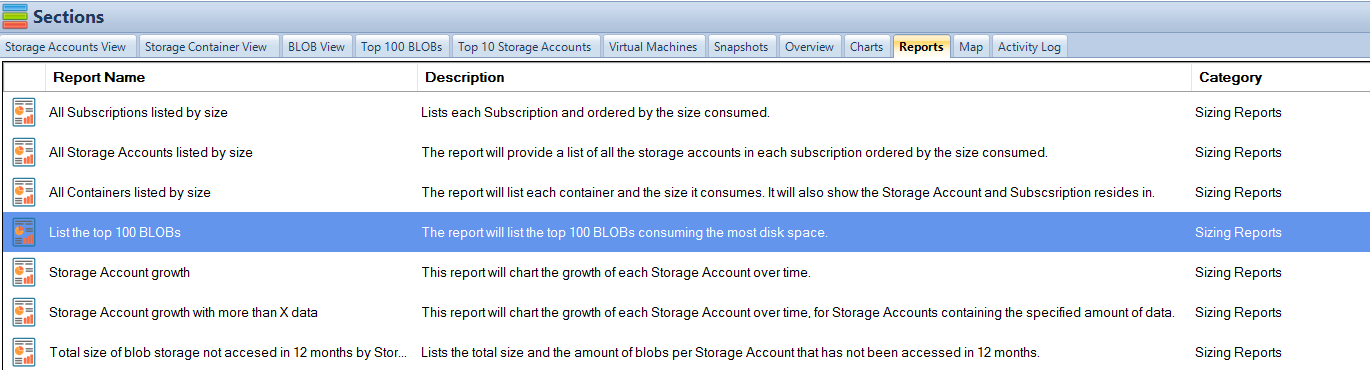Click icon of All Subscriptions listed by size

click(x=23, y=112)
